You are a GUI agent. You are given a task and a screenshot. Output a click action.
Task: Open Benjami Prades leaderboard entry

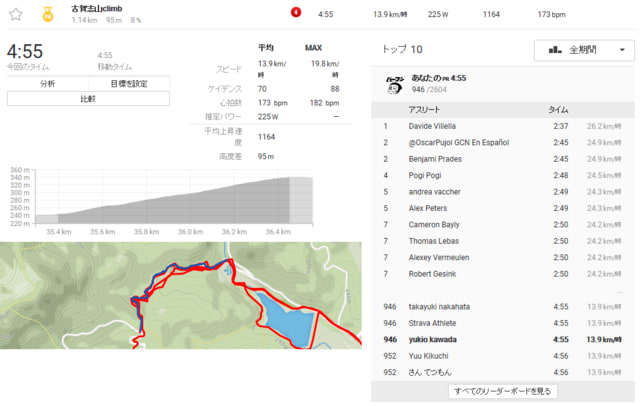435,159
